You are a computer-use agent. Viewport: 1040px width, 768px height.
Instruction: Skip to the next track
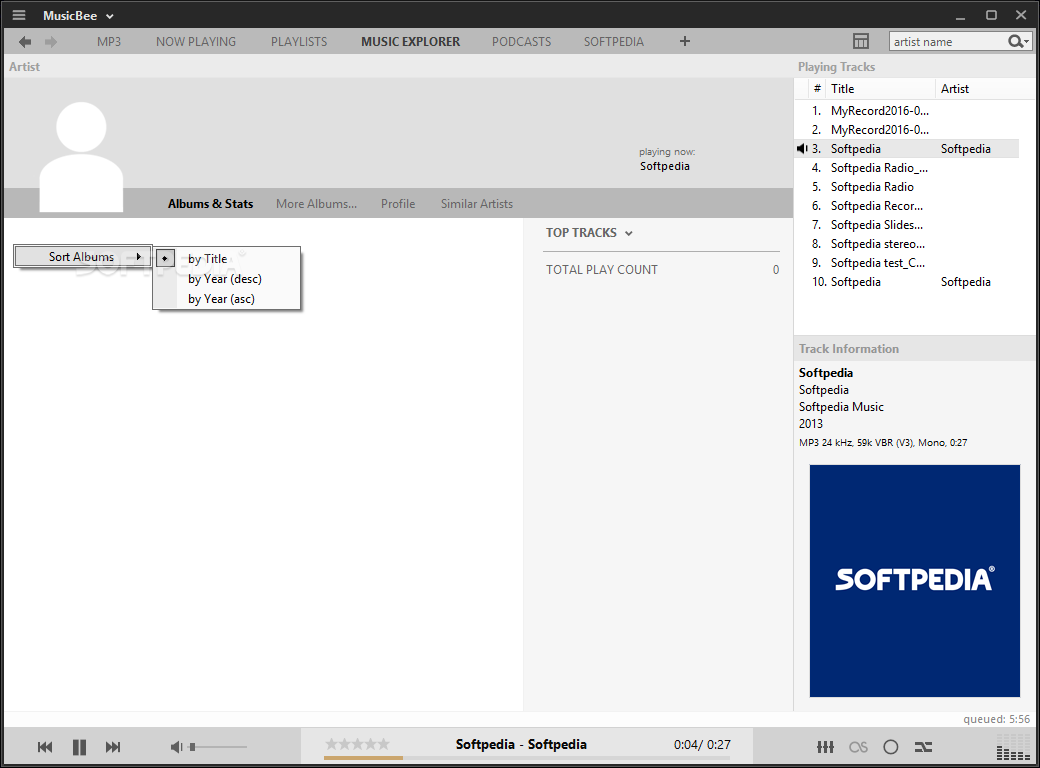tap(113, 747)
